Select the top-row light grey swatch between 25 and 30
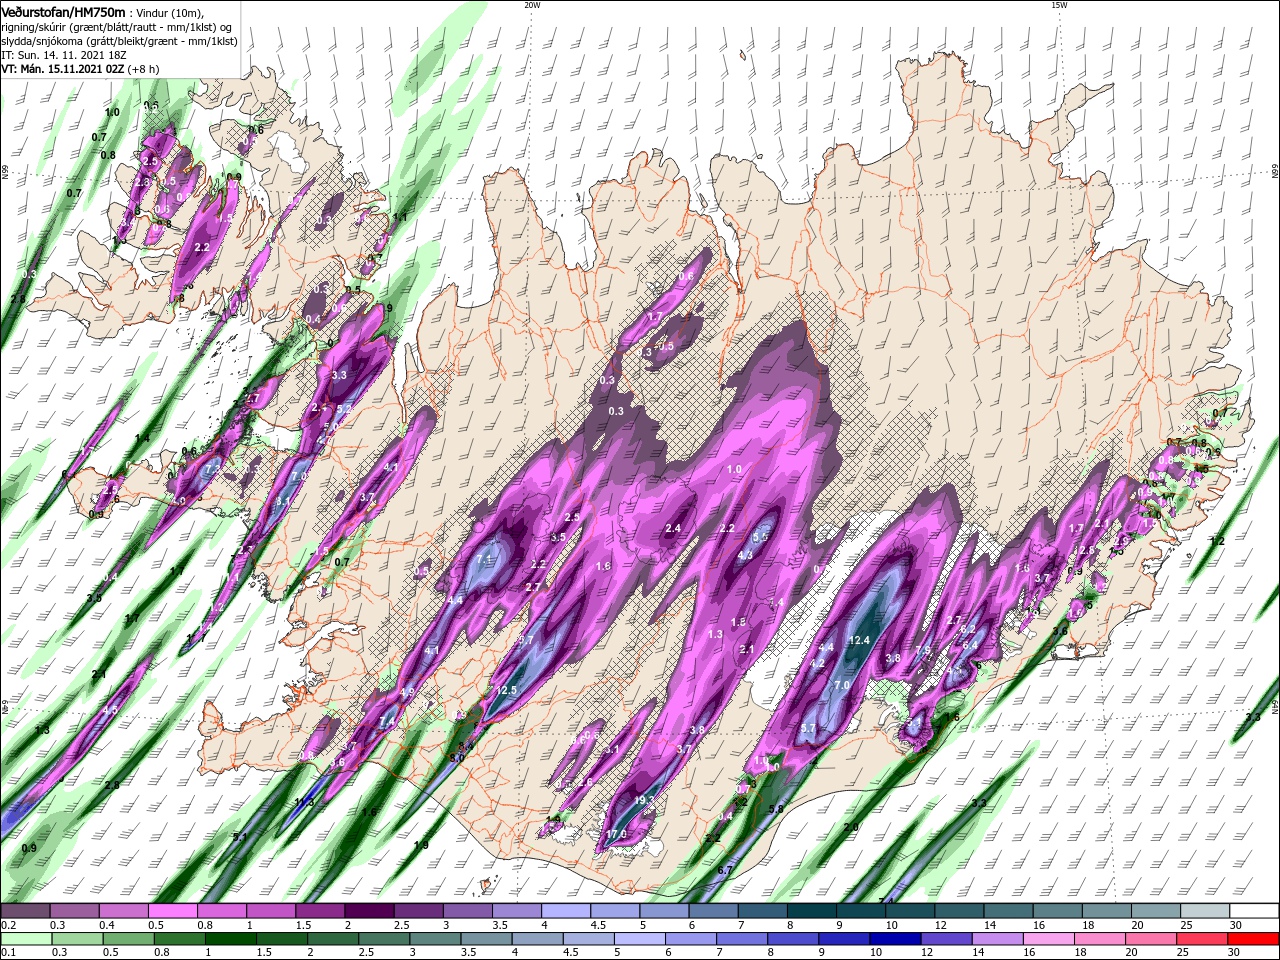This screenshot has height=960, width=1280. [1206, 911]
